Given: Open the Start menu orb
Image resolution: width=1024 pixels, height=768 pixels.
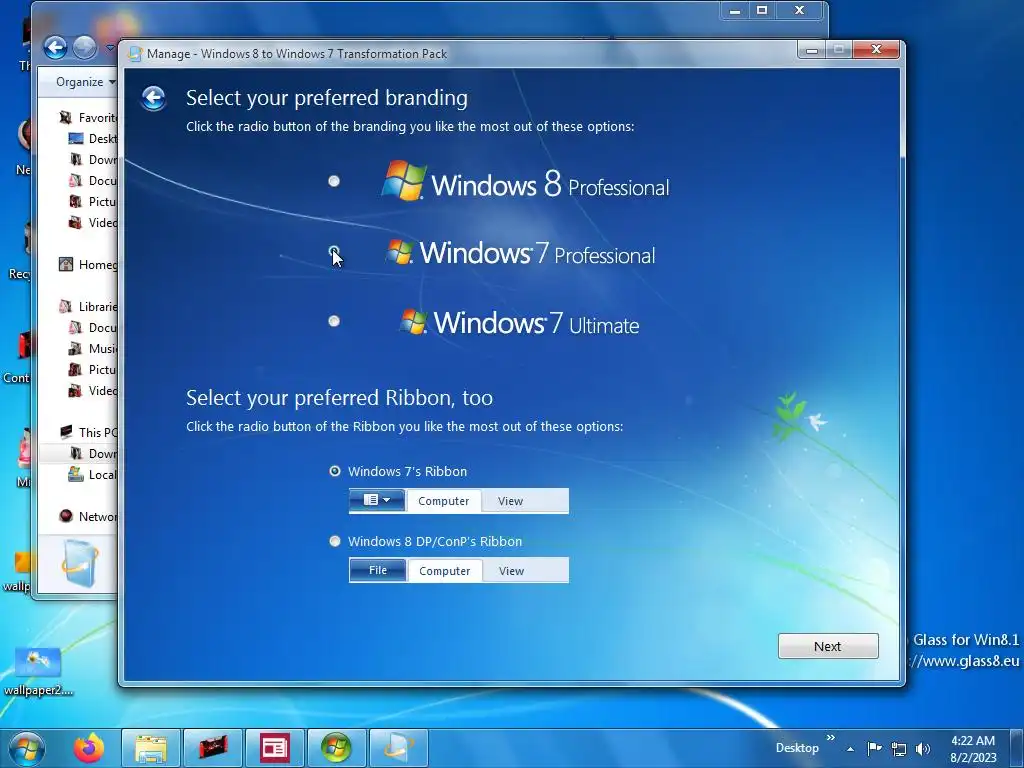Looking at the screenshot, I should tap(25, 748).
